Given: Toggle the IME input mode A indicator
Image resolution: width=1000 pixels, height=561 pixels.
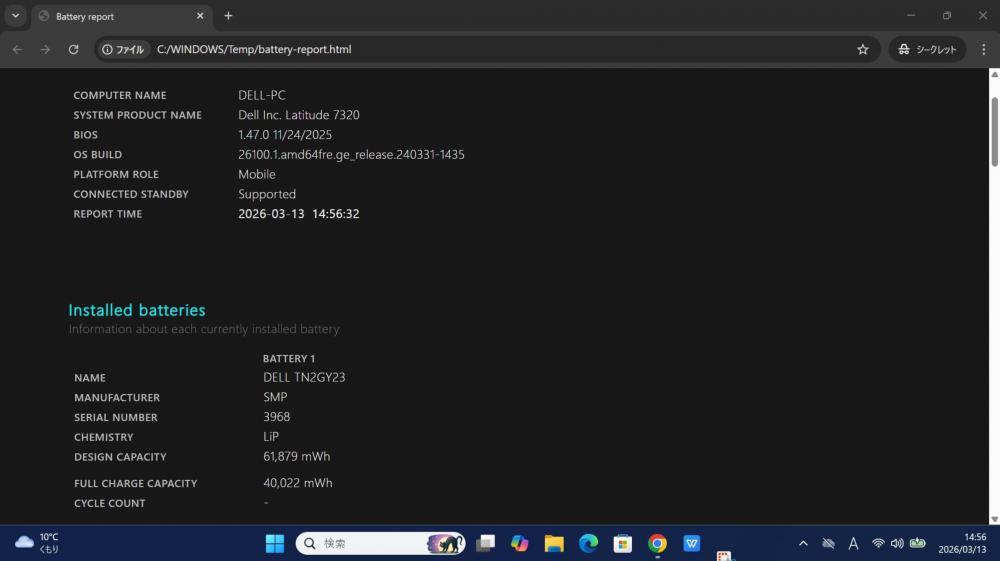Looking at the screenshot, I should pyautogui.click(x=853, y=543).
